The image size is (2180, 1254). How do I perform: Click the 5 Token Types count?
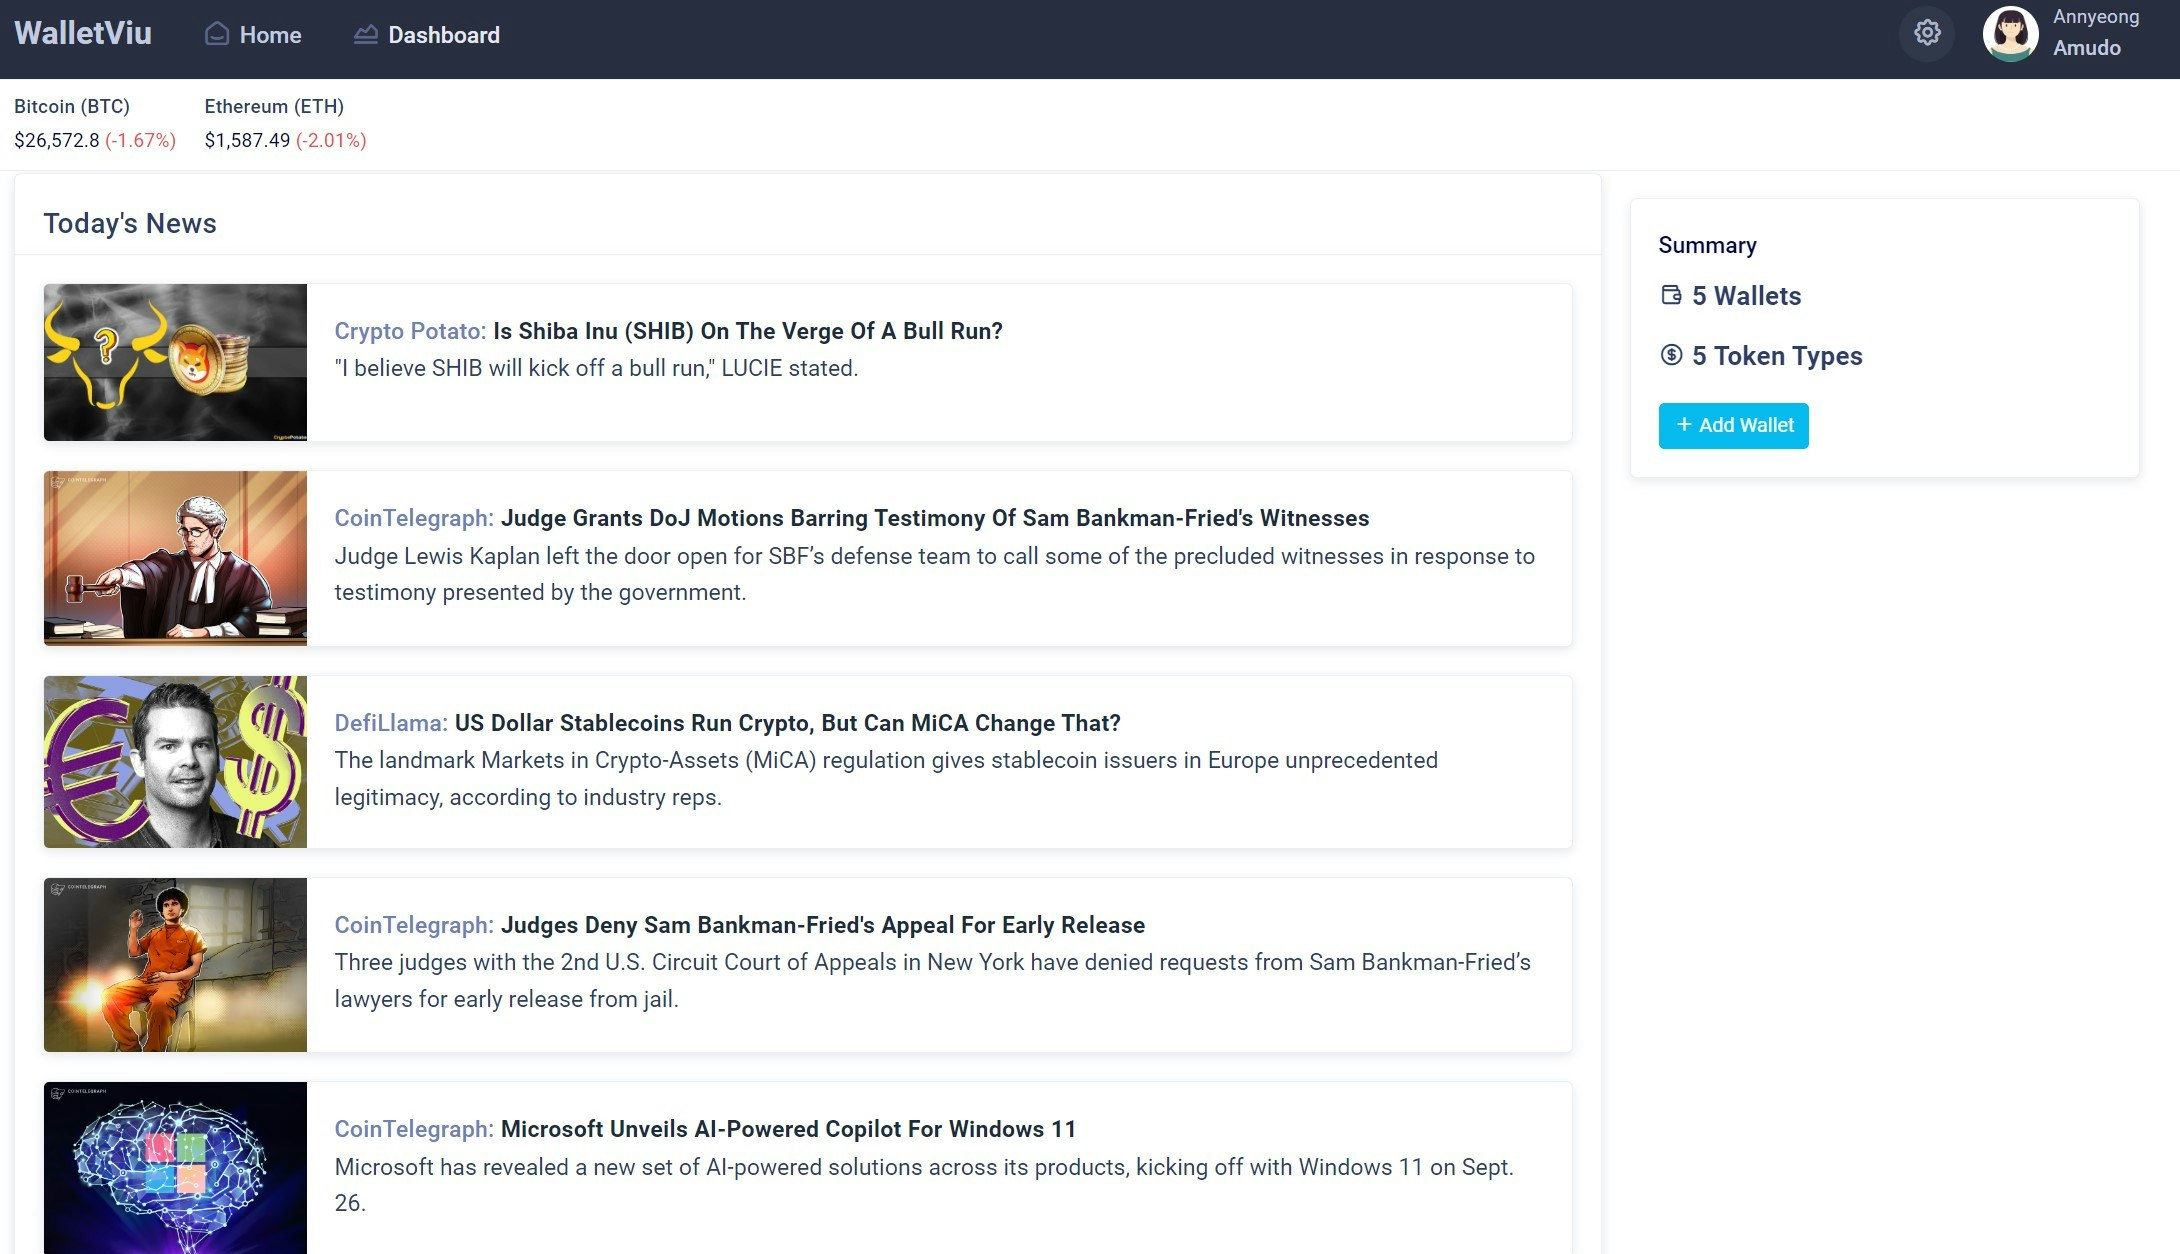[x=1777, y=356]
